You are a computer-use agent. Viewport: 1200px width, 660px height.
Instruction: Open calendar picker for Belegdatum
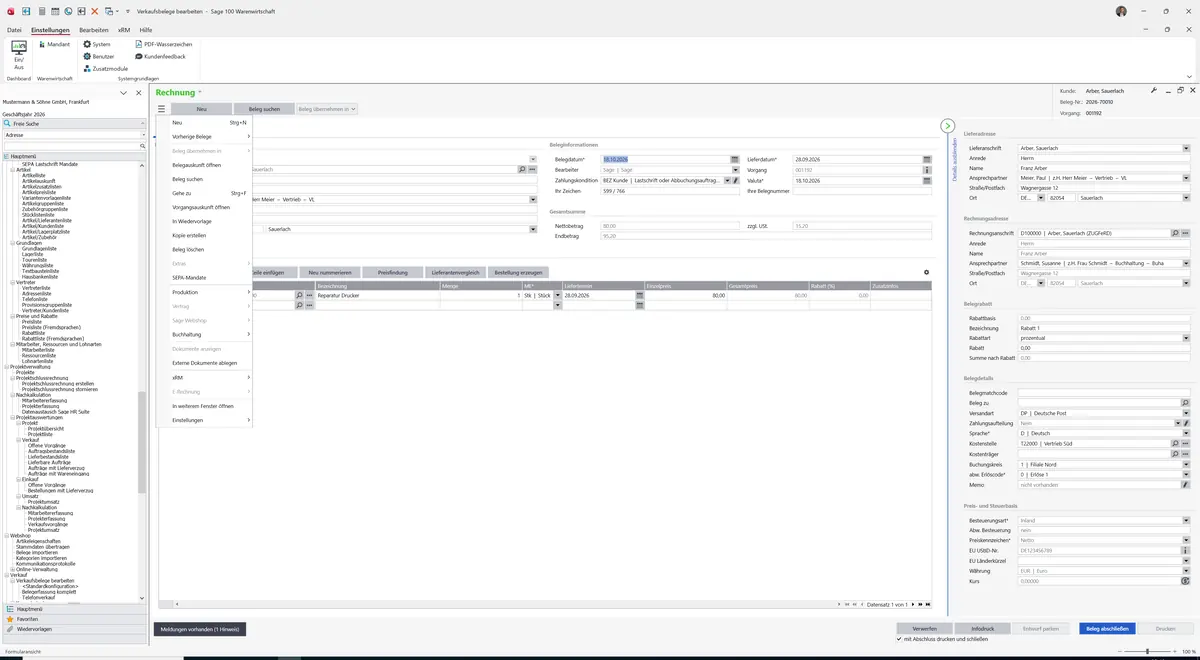[x=735, y=159]
